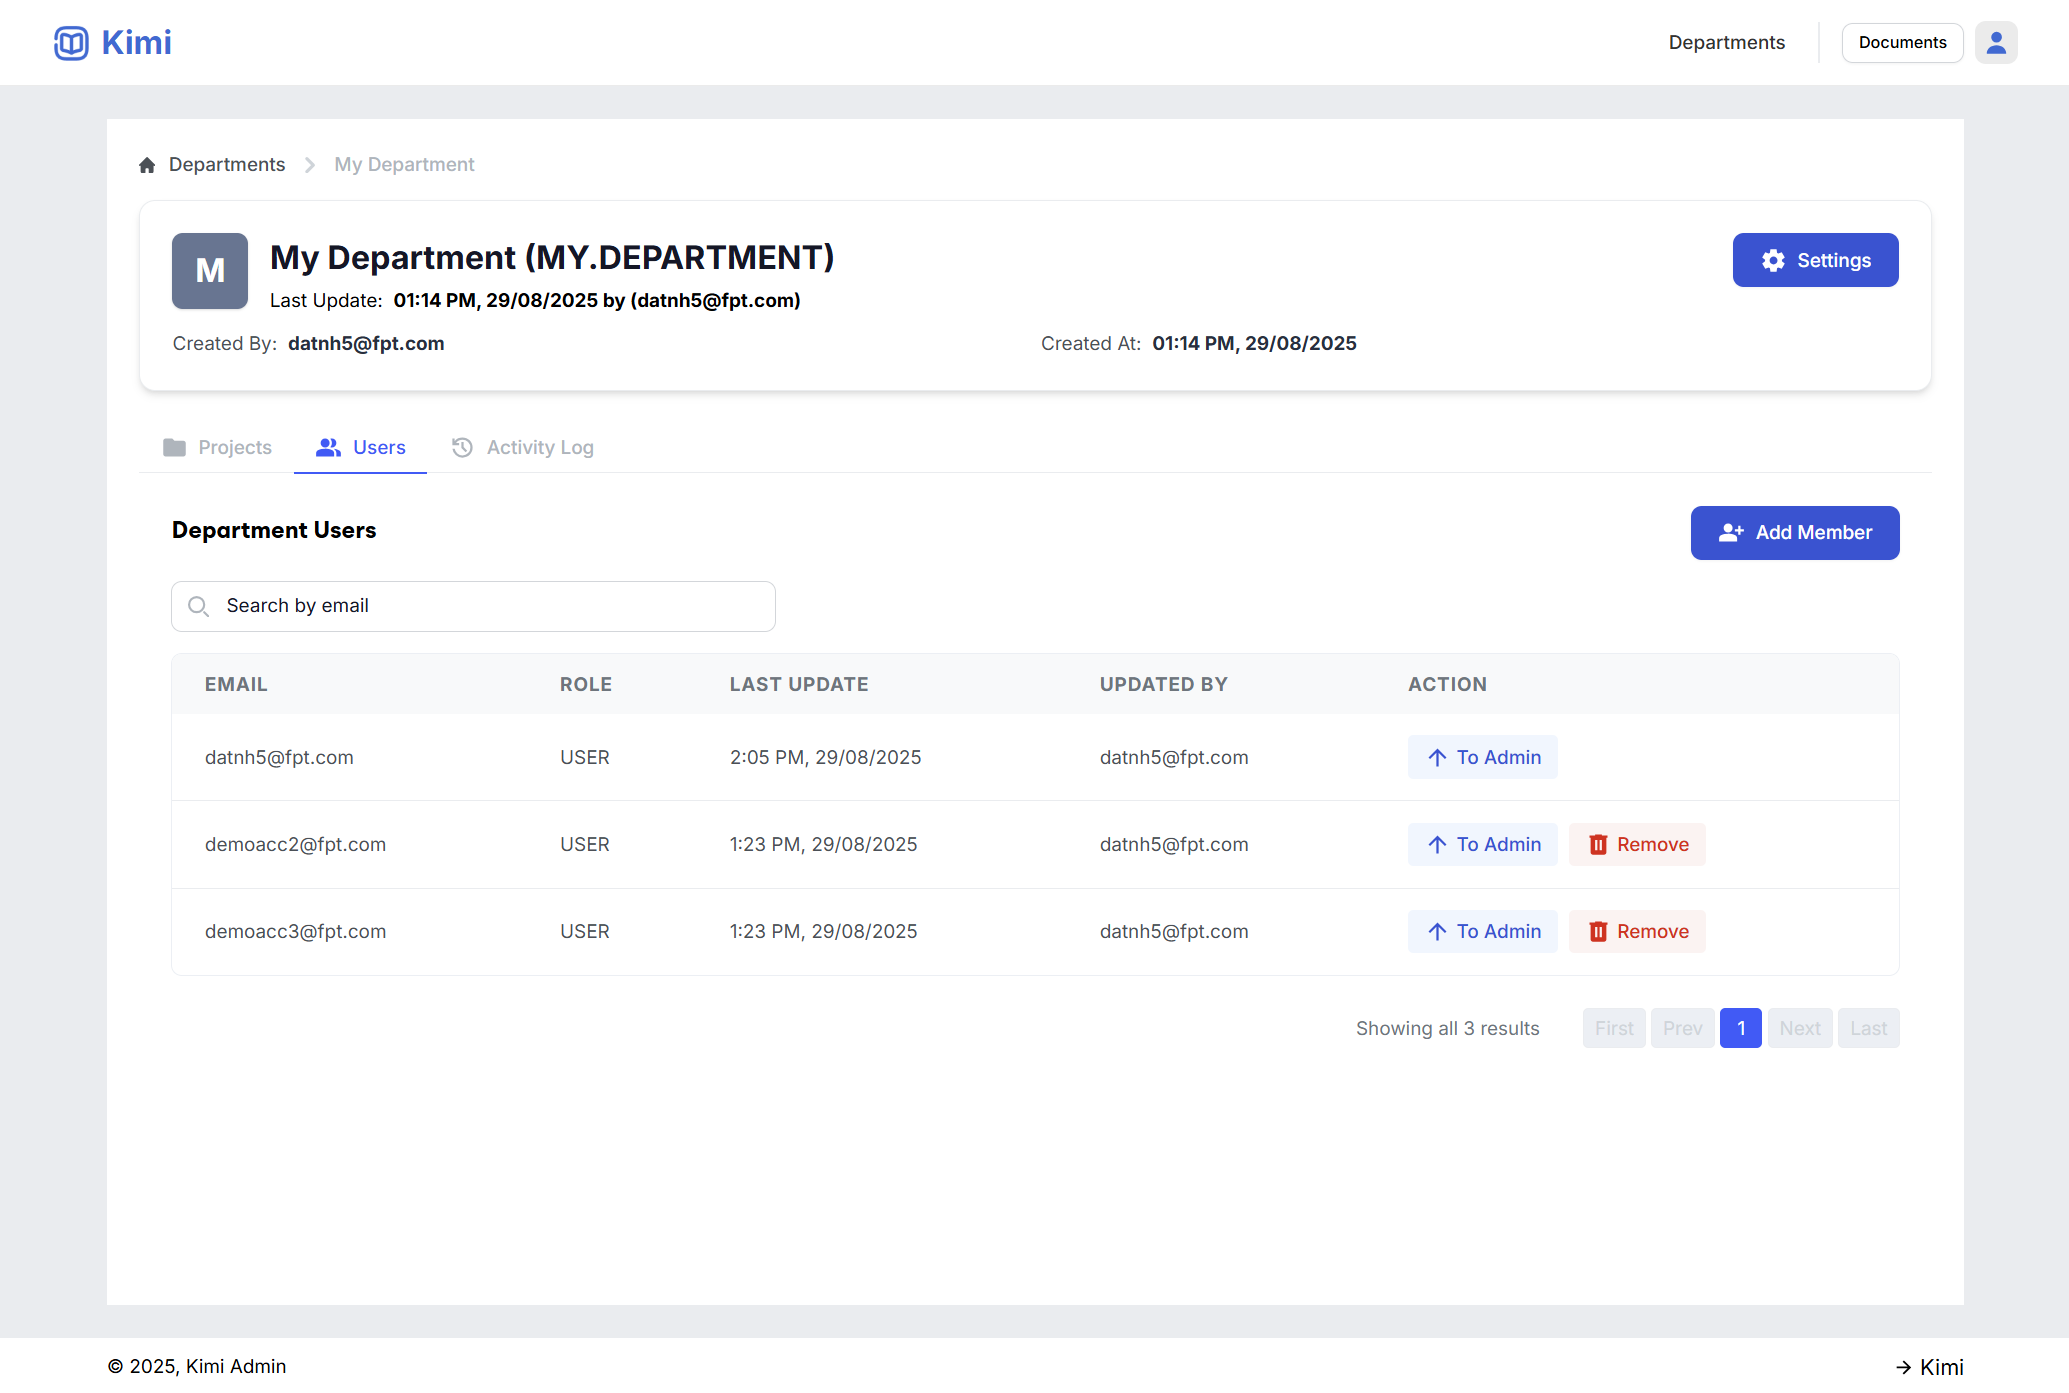Click the Add Member button
2069x1393 pixels.
click(1795, 533)
